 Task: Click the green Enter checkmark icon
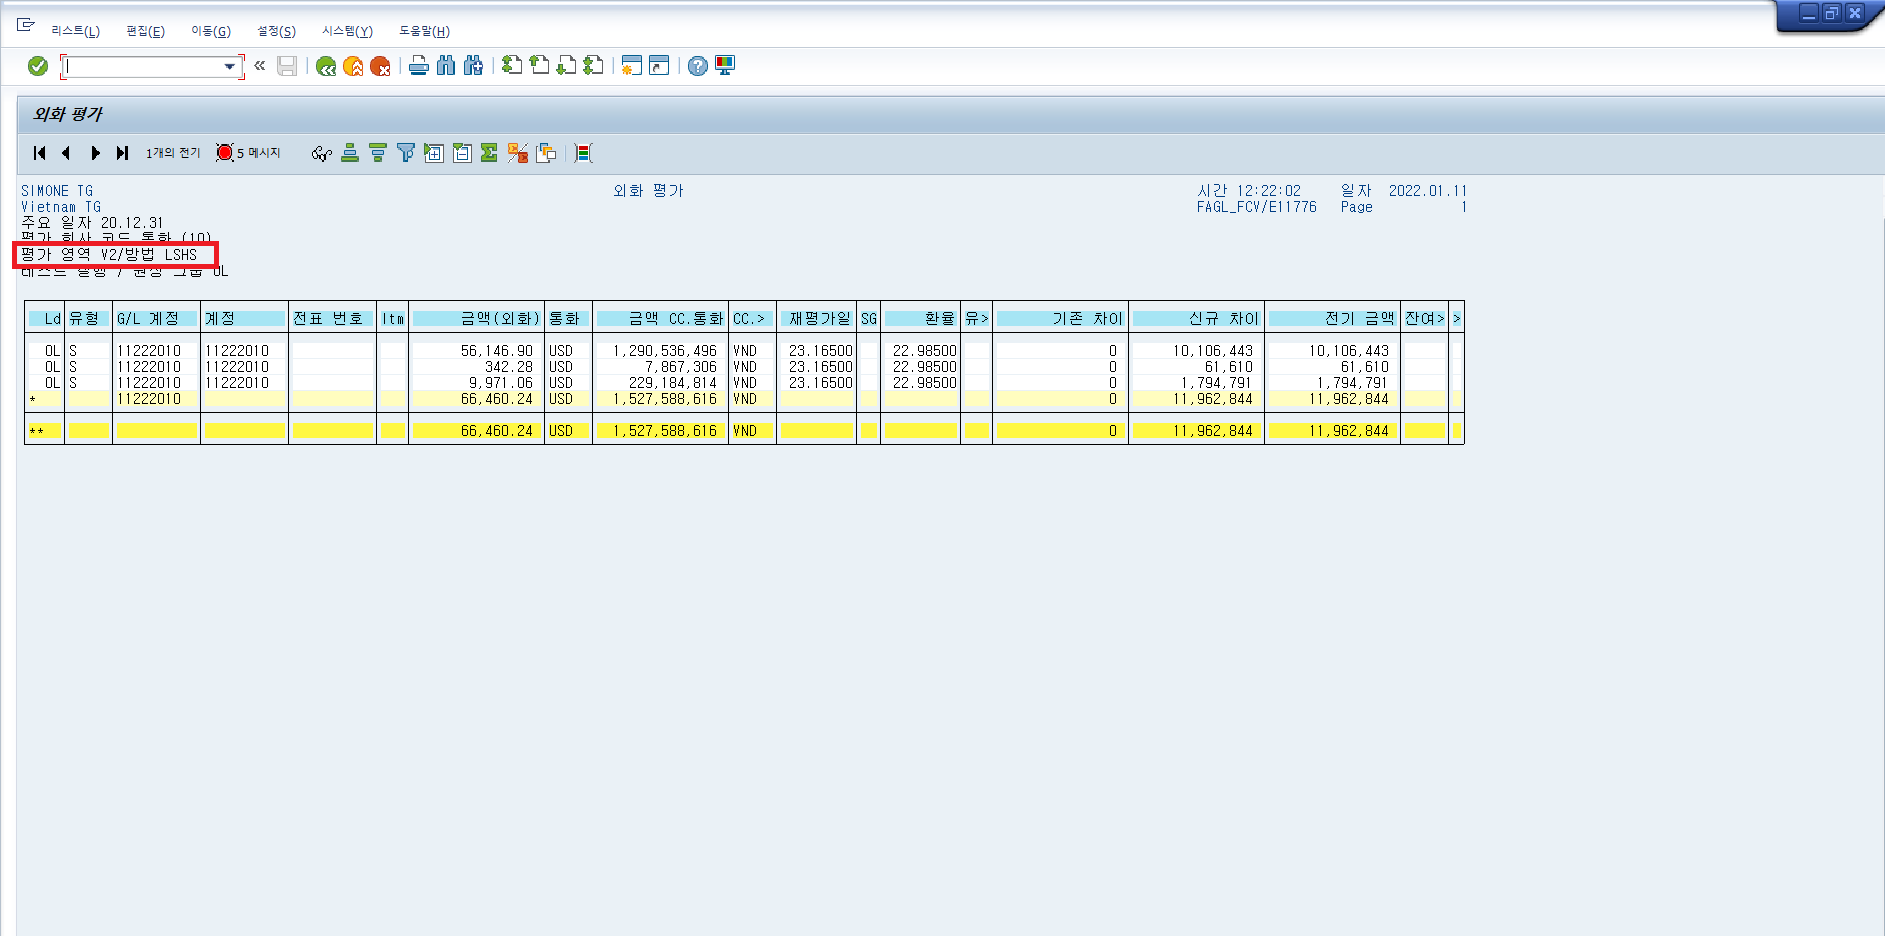tap(38, 66)
